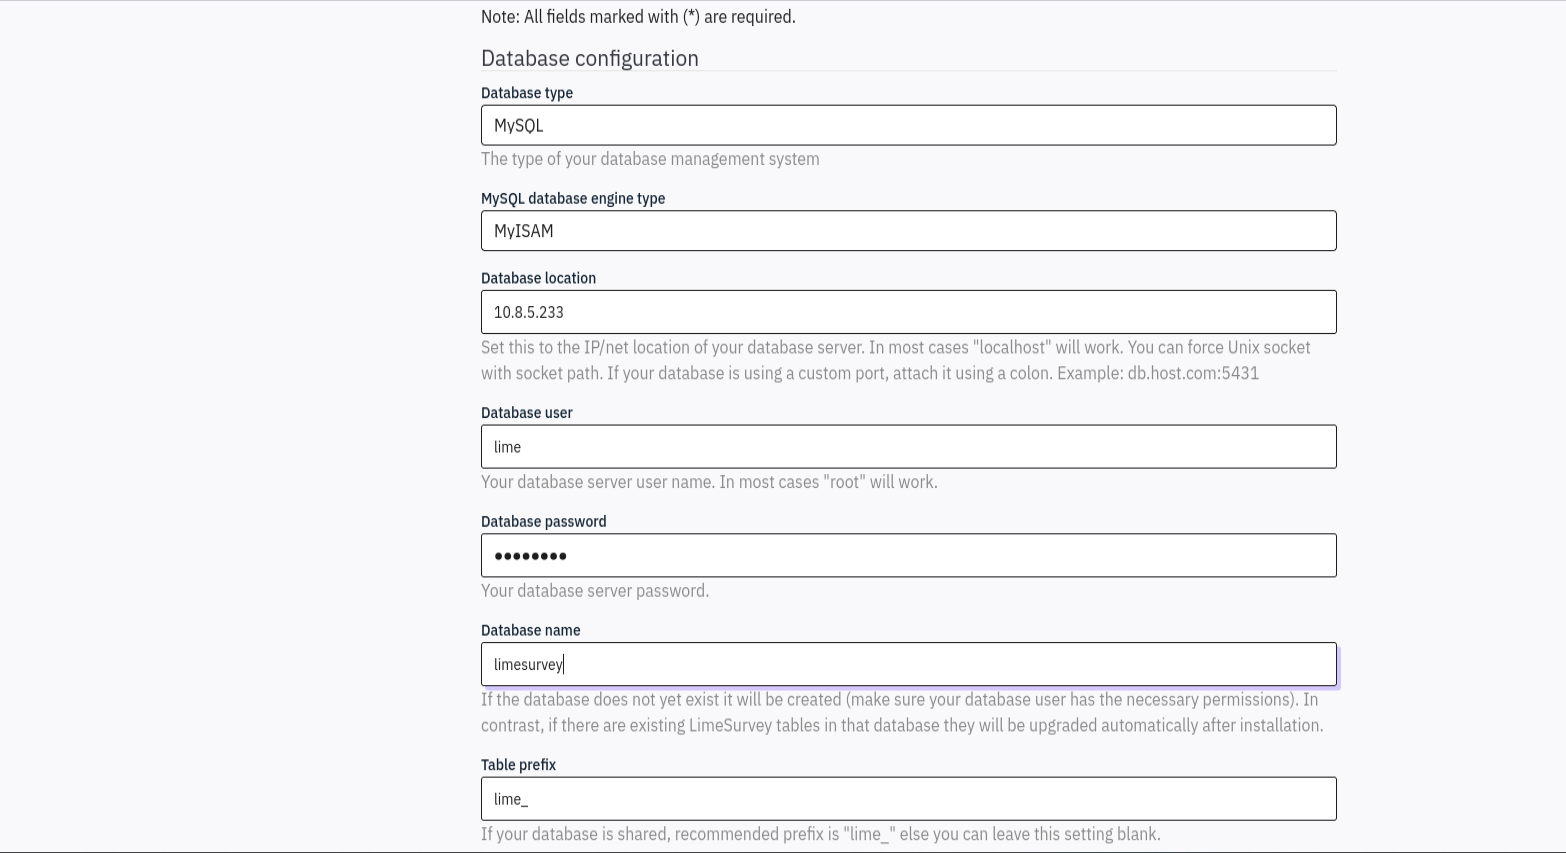Click into the masked Database password field
The image size is (1566, 853).
point(908,555)
